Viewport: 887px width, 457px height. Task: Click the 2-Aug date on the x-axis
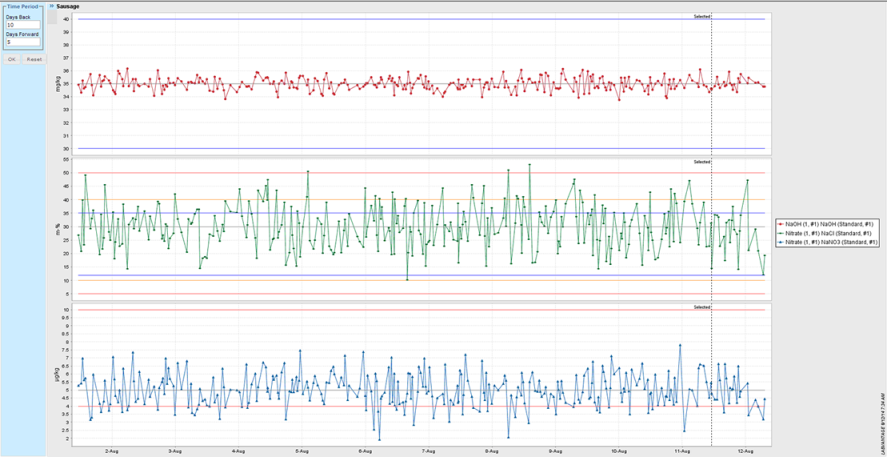point(111,451)
